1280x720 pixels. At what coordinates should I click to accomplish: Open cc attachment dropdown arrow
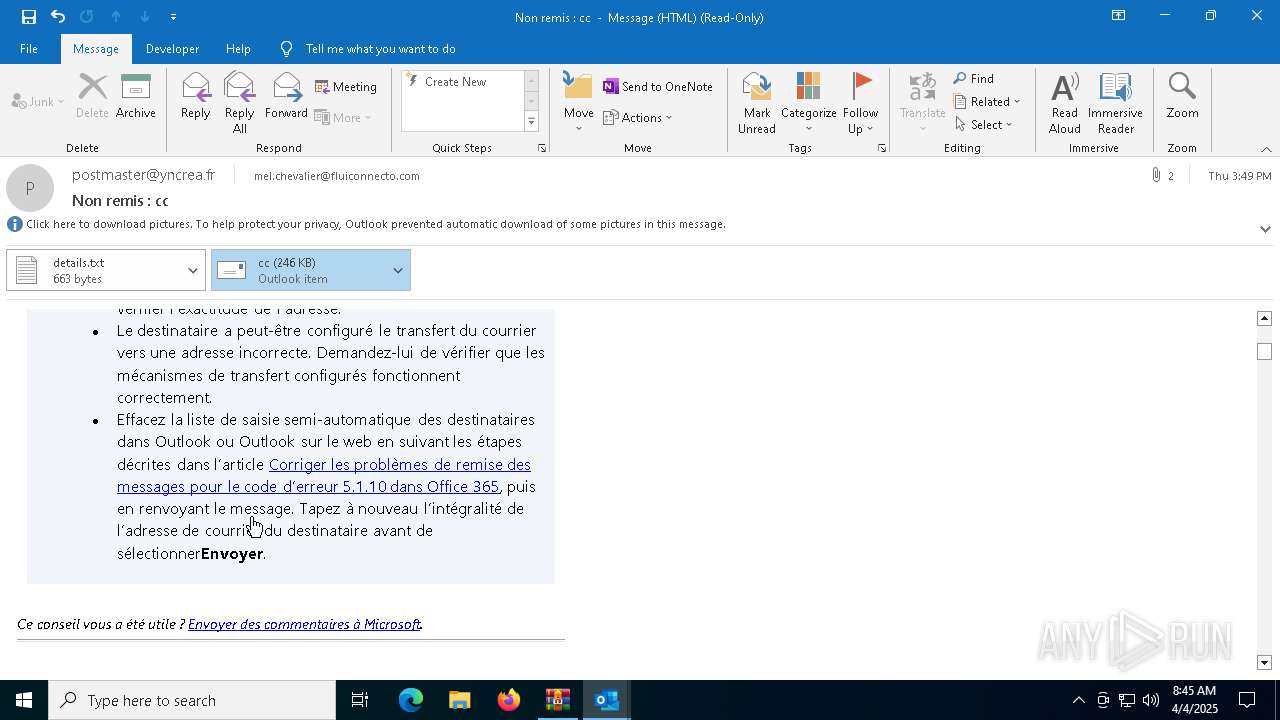coord(398,270)
